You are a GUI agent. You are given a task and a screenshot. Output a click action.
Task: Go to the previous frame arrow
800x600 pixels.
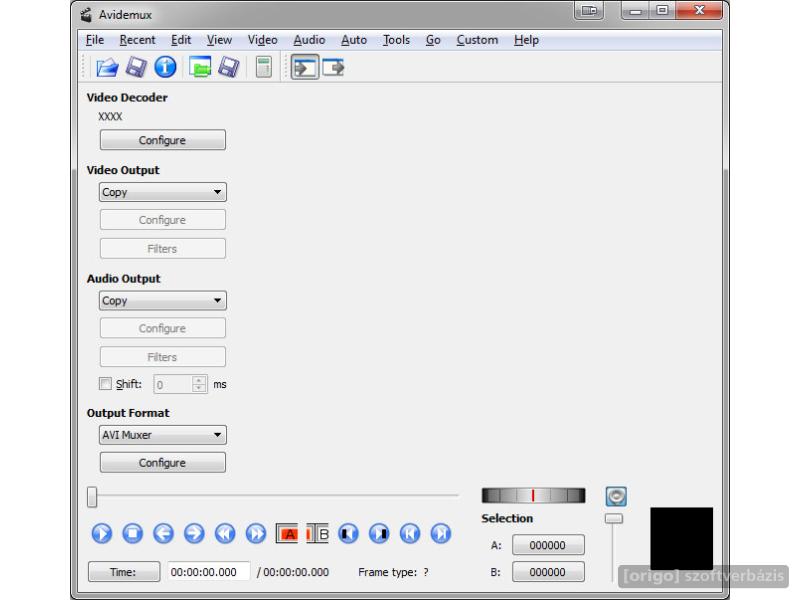[x=163, y=534]
